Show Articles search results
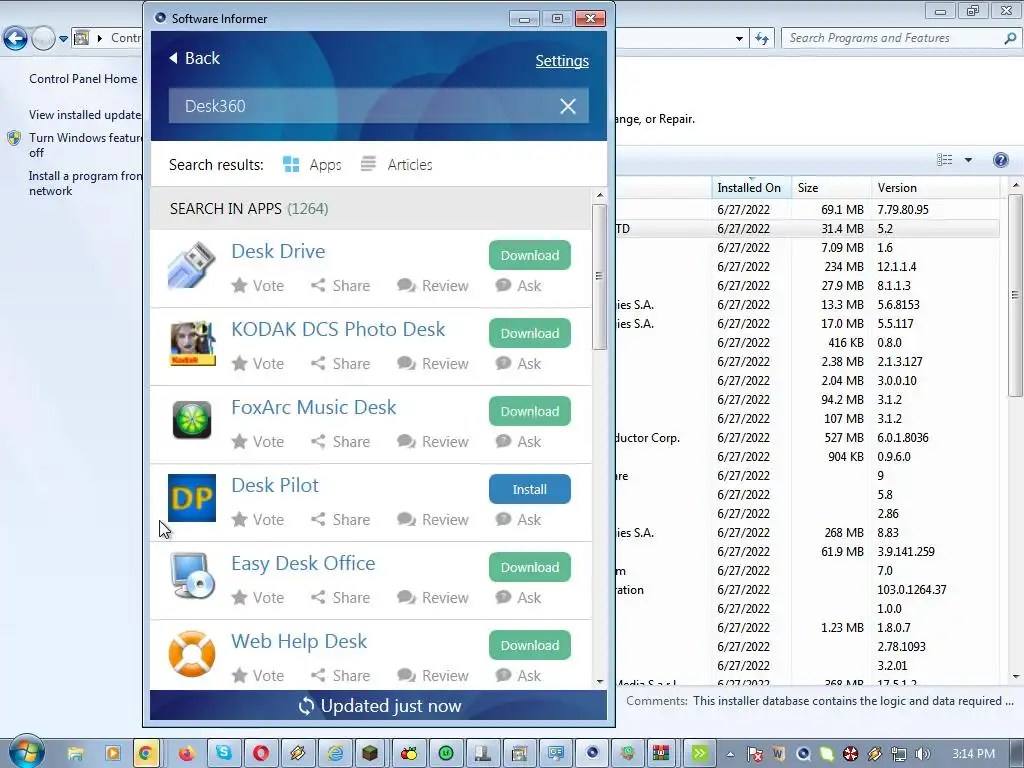Viewport: 1024px width, 768px height. [x=396, y=165]
